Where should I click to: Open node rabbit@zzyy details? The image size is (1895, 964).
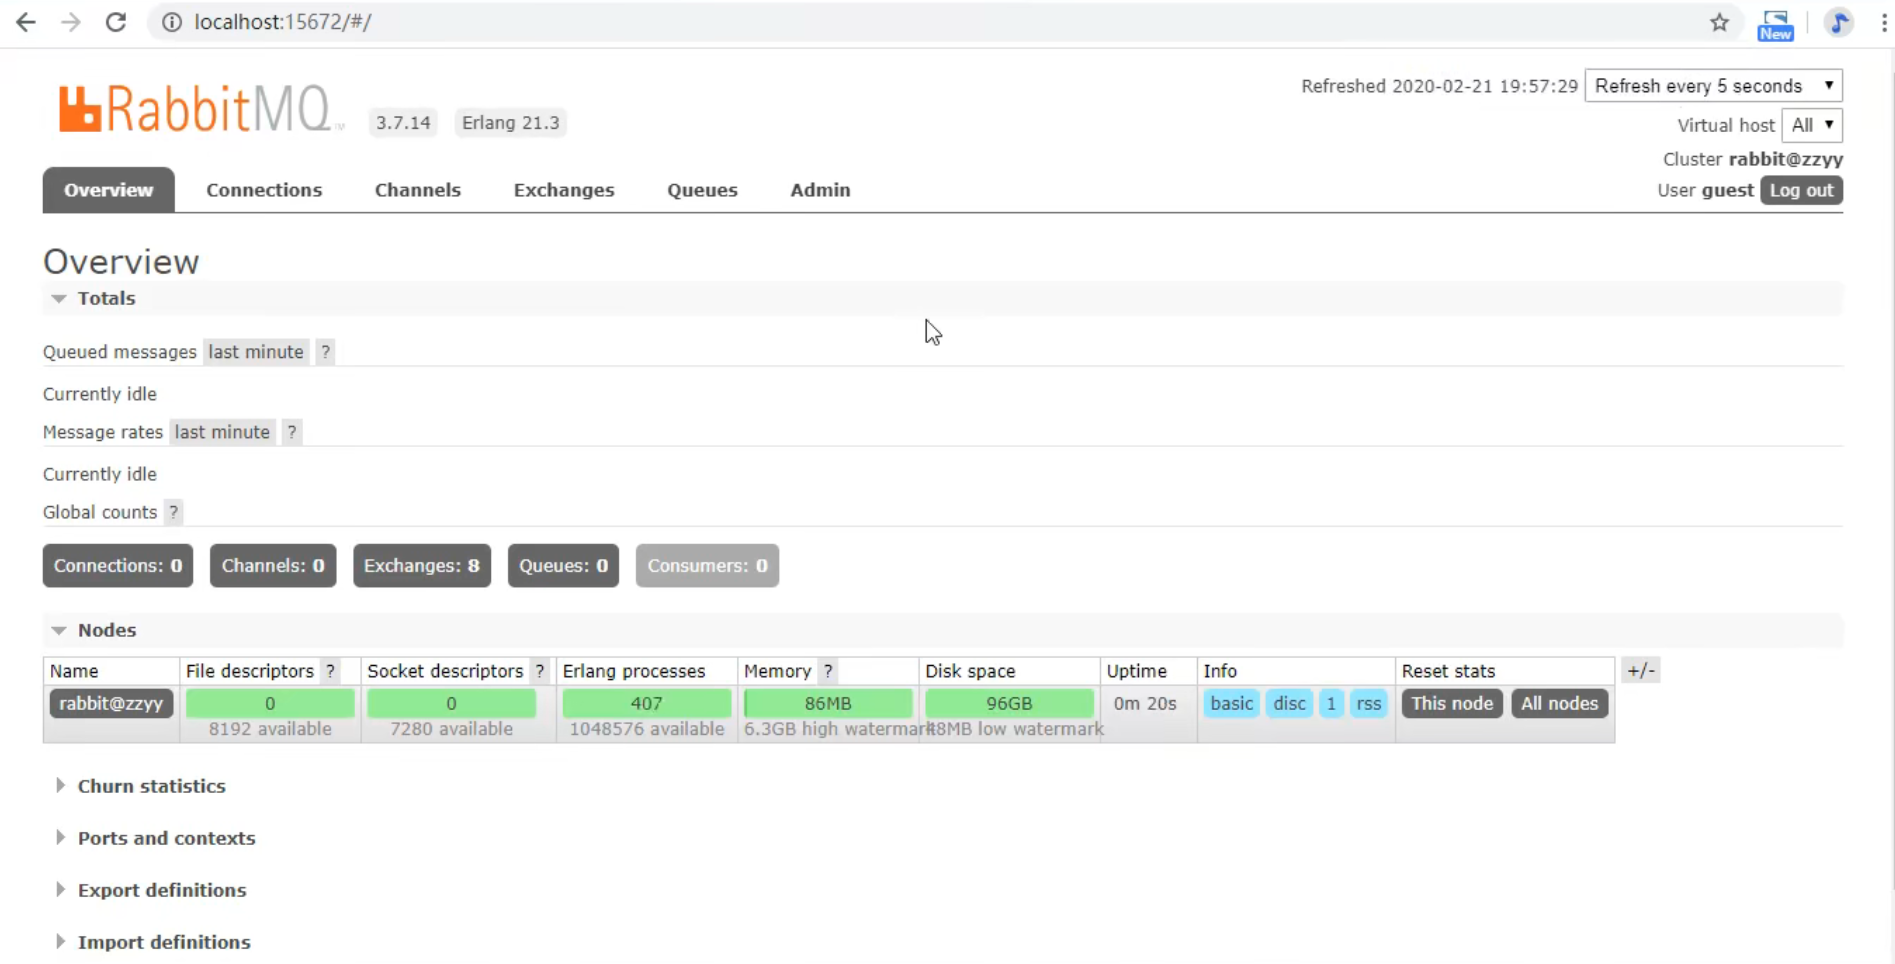pyautogui.click(x=111, y=703)
